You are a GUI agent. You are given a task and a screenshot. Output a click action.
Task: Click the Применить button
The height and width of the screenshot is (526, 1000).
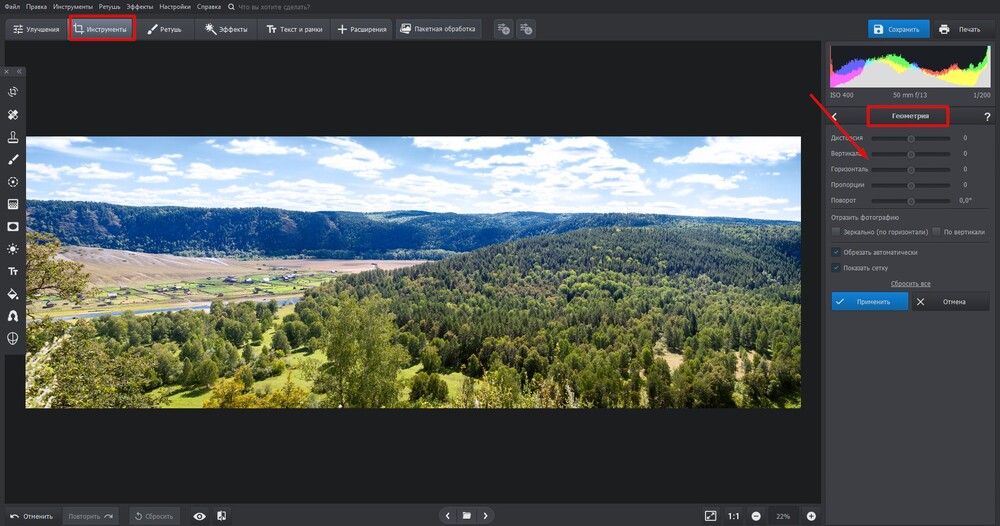pos(869,301)
